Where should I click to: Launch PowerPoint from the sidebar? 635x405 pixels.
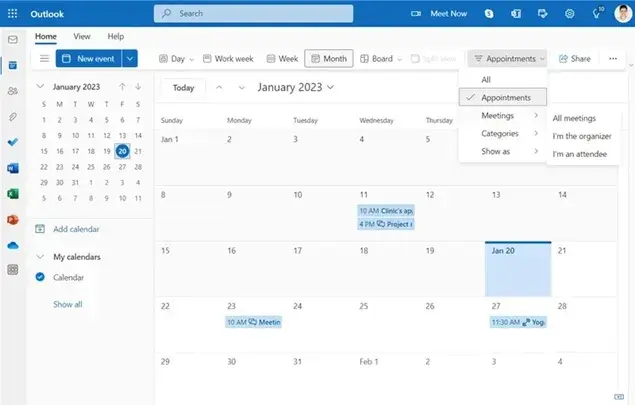tap(13, 220)
